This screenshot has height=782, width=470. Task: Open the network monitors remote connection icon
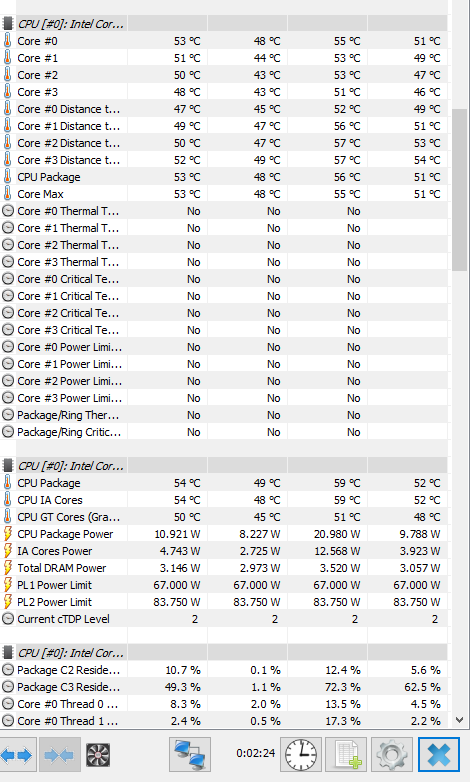[x=190, y=755]
